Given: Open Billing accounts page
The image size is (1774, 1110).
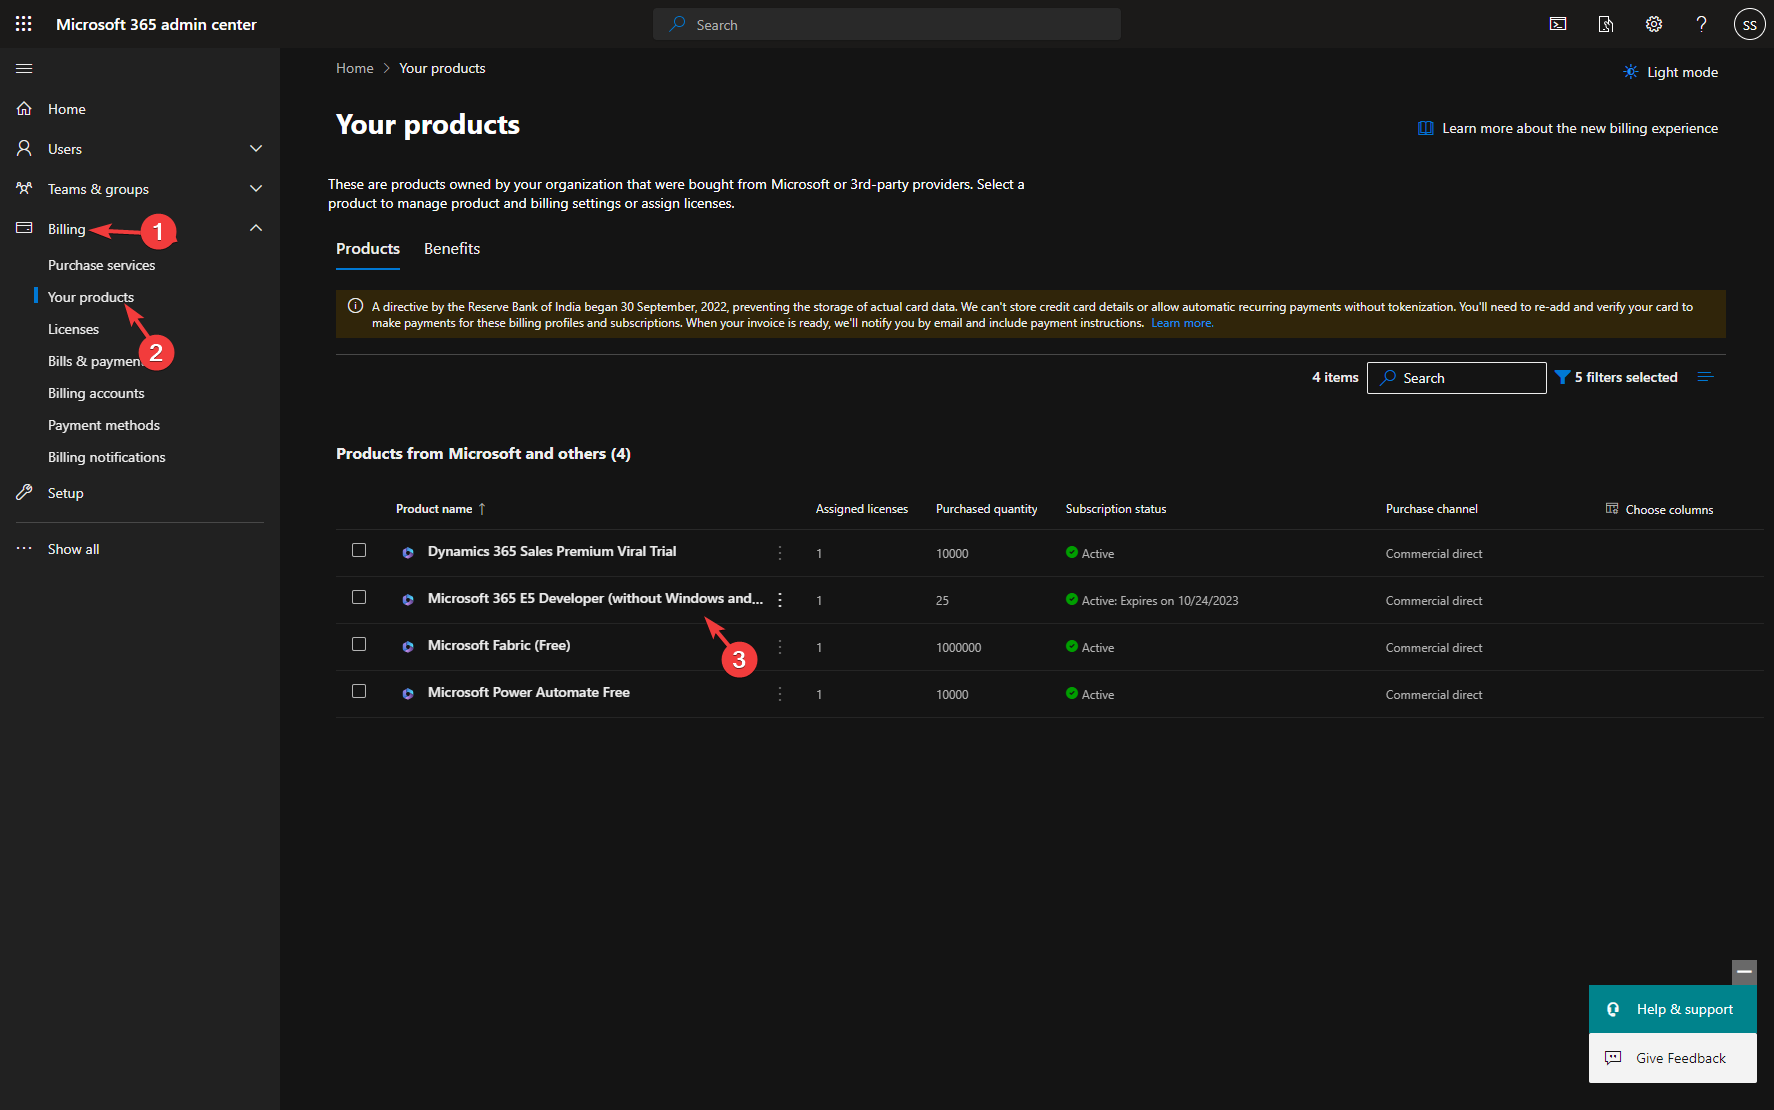Looking at the screenshot, I should (96, 393).
